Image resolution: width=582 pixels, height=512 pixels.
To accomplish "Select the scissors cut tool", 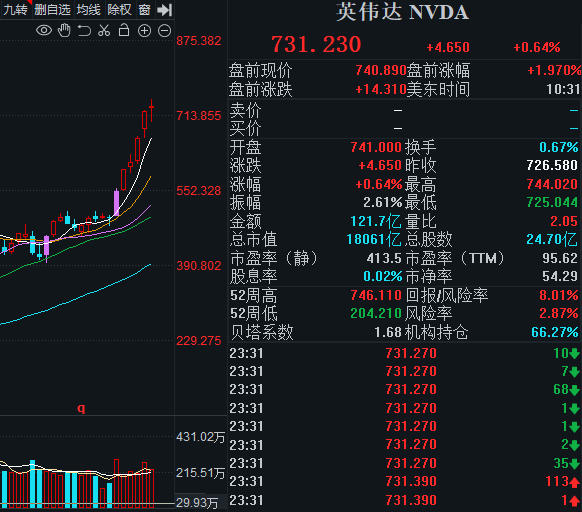I will click(104, 30).
